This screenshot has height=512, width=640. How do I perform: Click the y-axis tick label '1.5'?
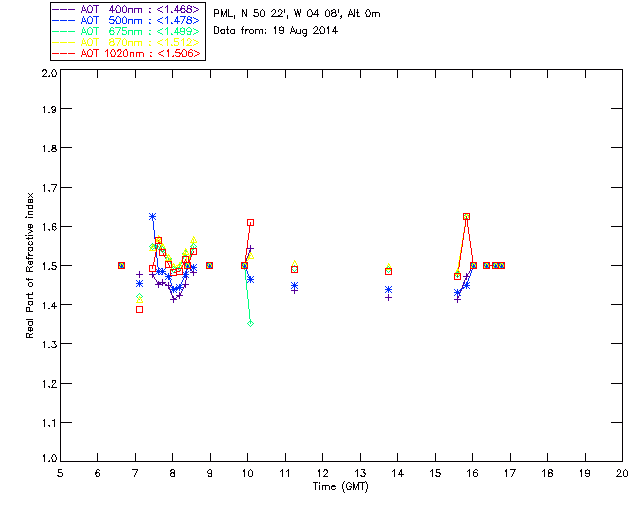point(49,266)
